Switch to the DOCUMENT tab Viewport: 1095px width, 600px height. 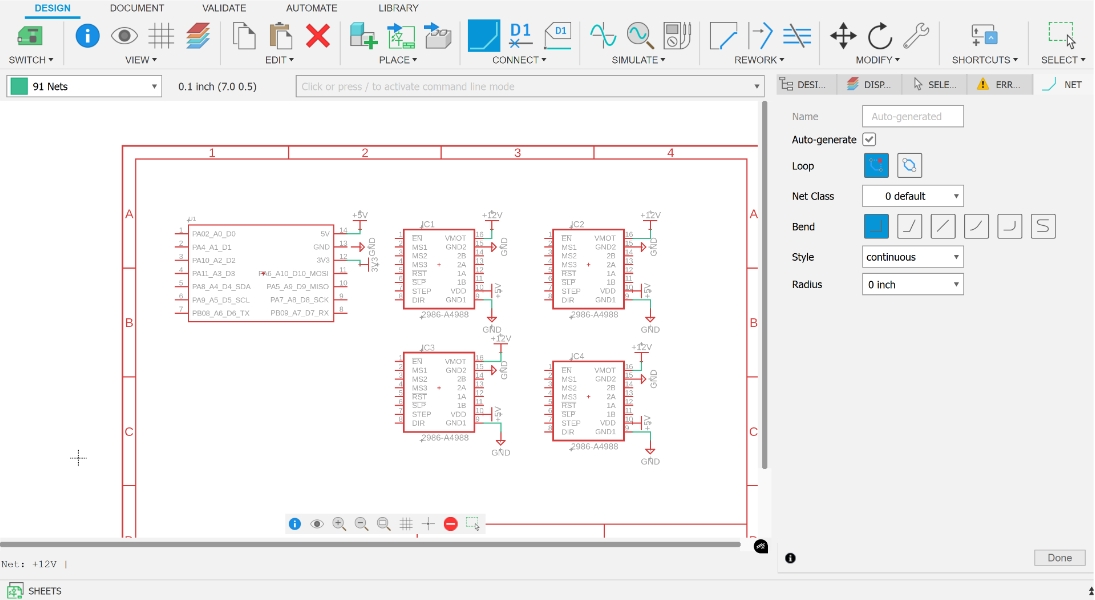(137, 8)
